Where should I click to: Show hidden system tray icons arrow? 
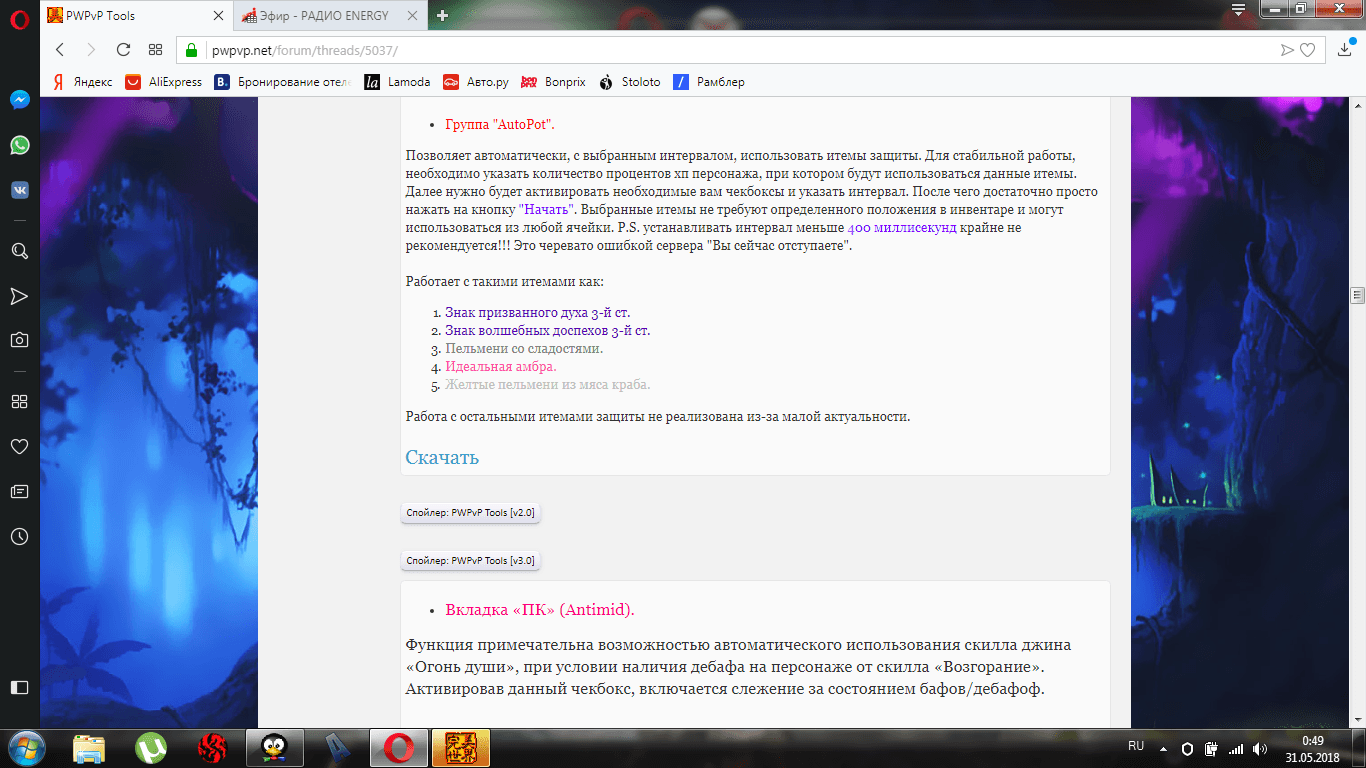tap(1162, 748)
